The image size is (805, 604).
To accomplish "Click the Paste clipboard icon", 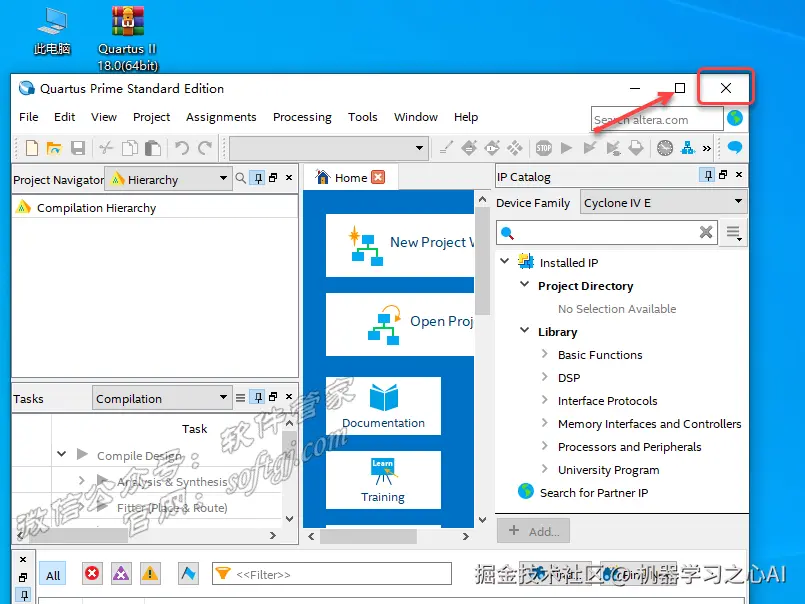I will (152, 148).
